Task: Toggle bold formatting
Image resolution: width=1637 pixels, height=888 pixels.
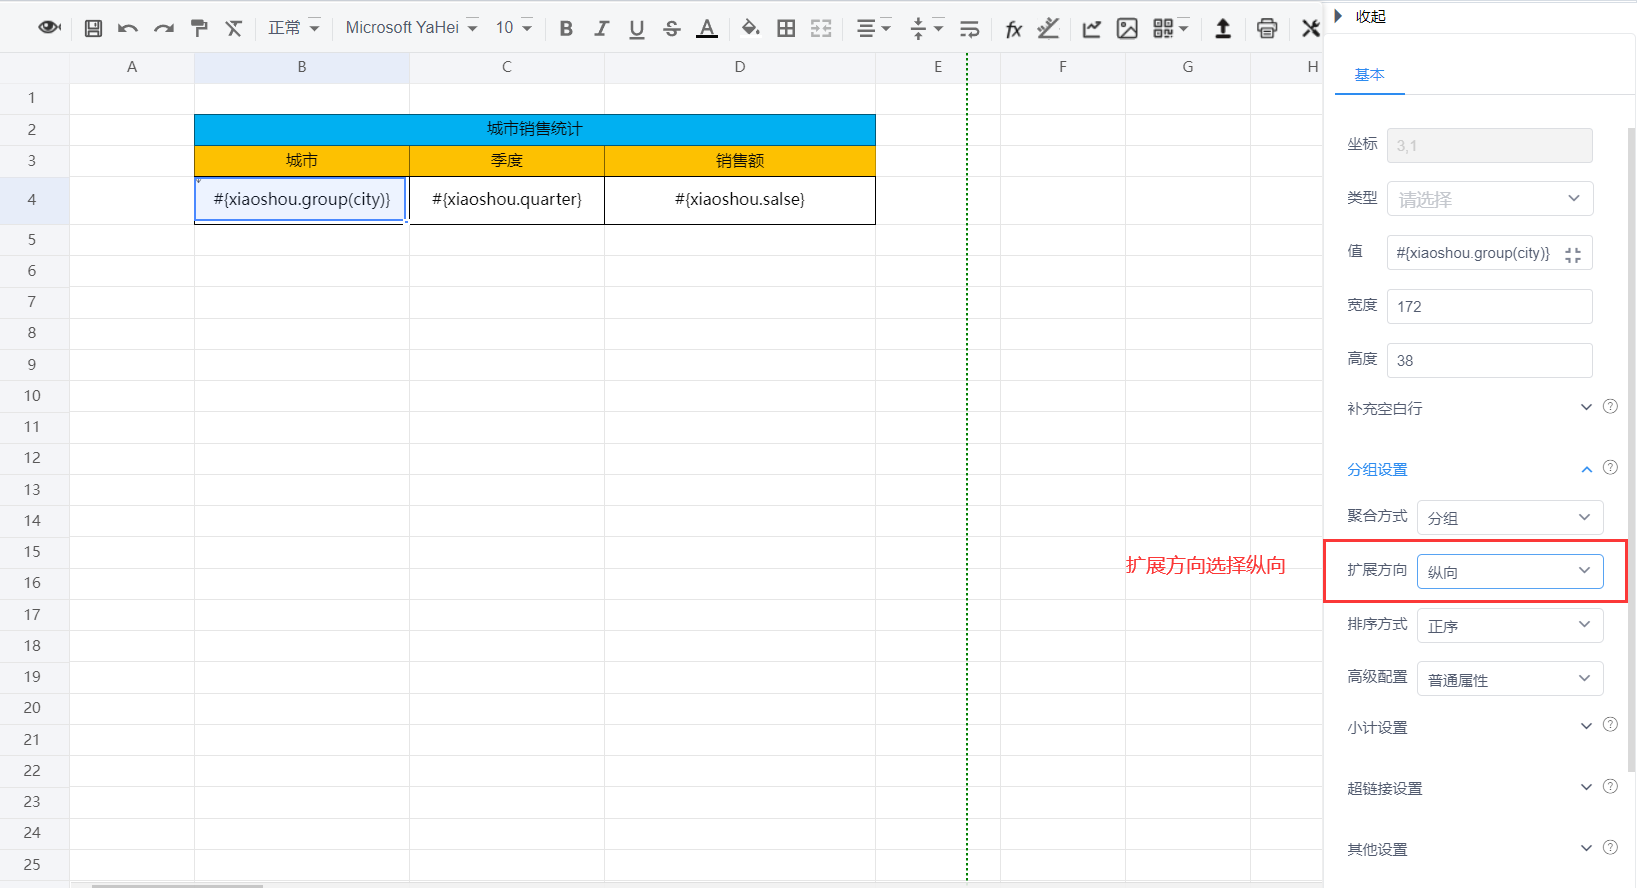Action: 566,28
